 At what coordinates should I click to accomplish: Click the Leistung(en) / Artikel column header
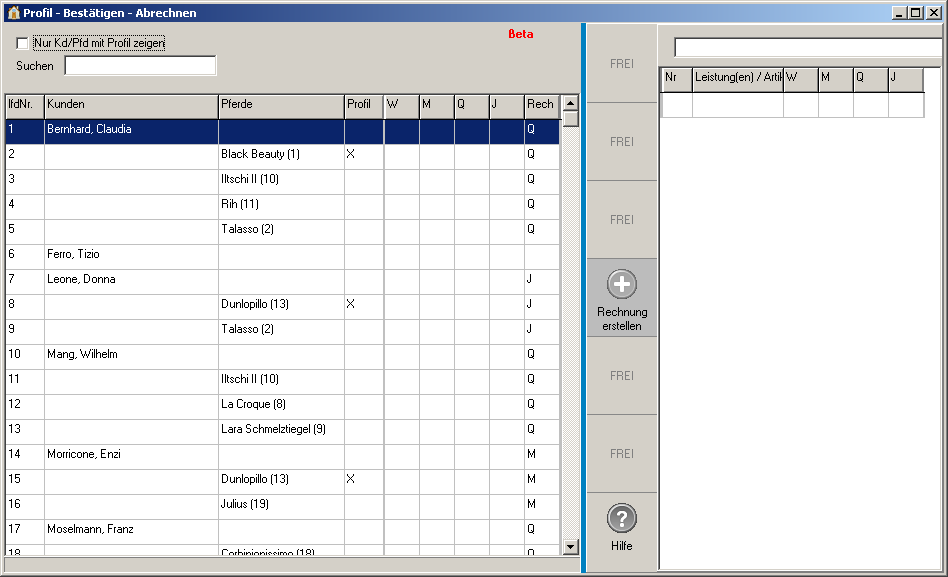737,78
